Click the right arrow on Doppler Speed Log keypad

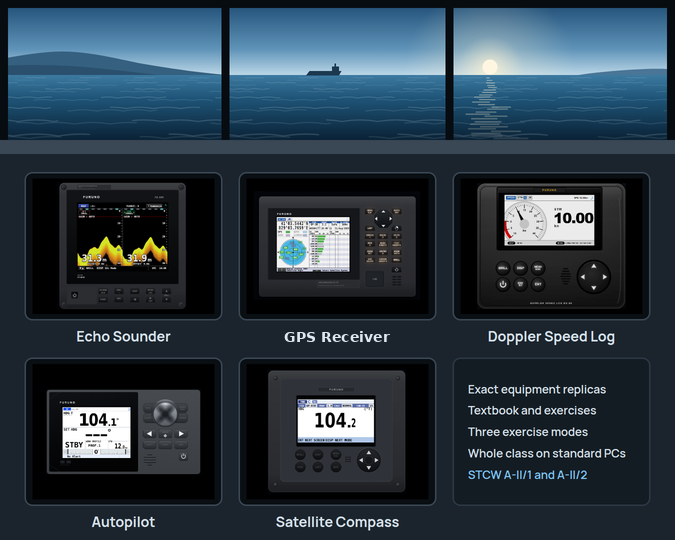(604, 277)
